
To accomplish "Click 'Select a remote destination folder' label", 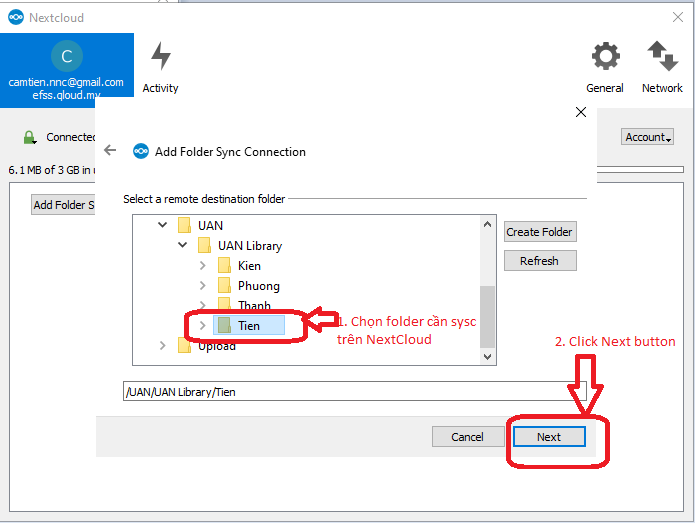I will 204,199.
